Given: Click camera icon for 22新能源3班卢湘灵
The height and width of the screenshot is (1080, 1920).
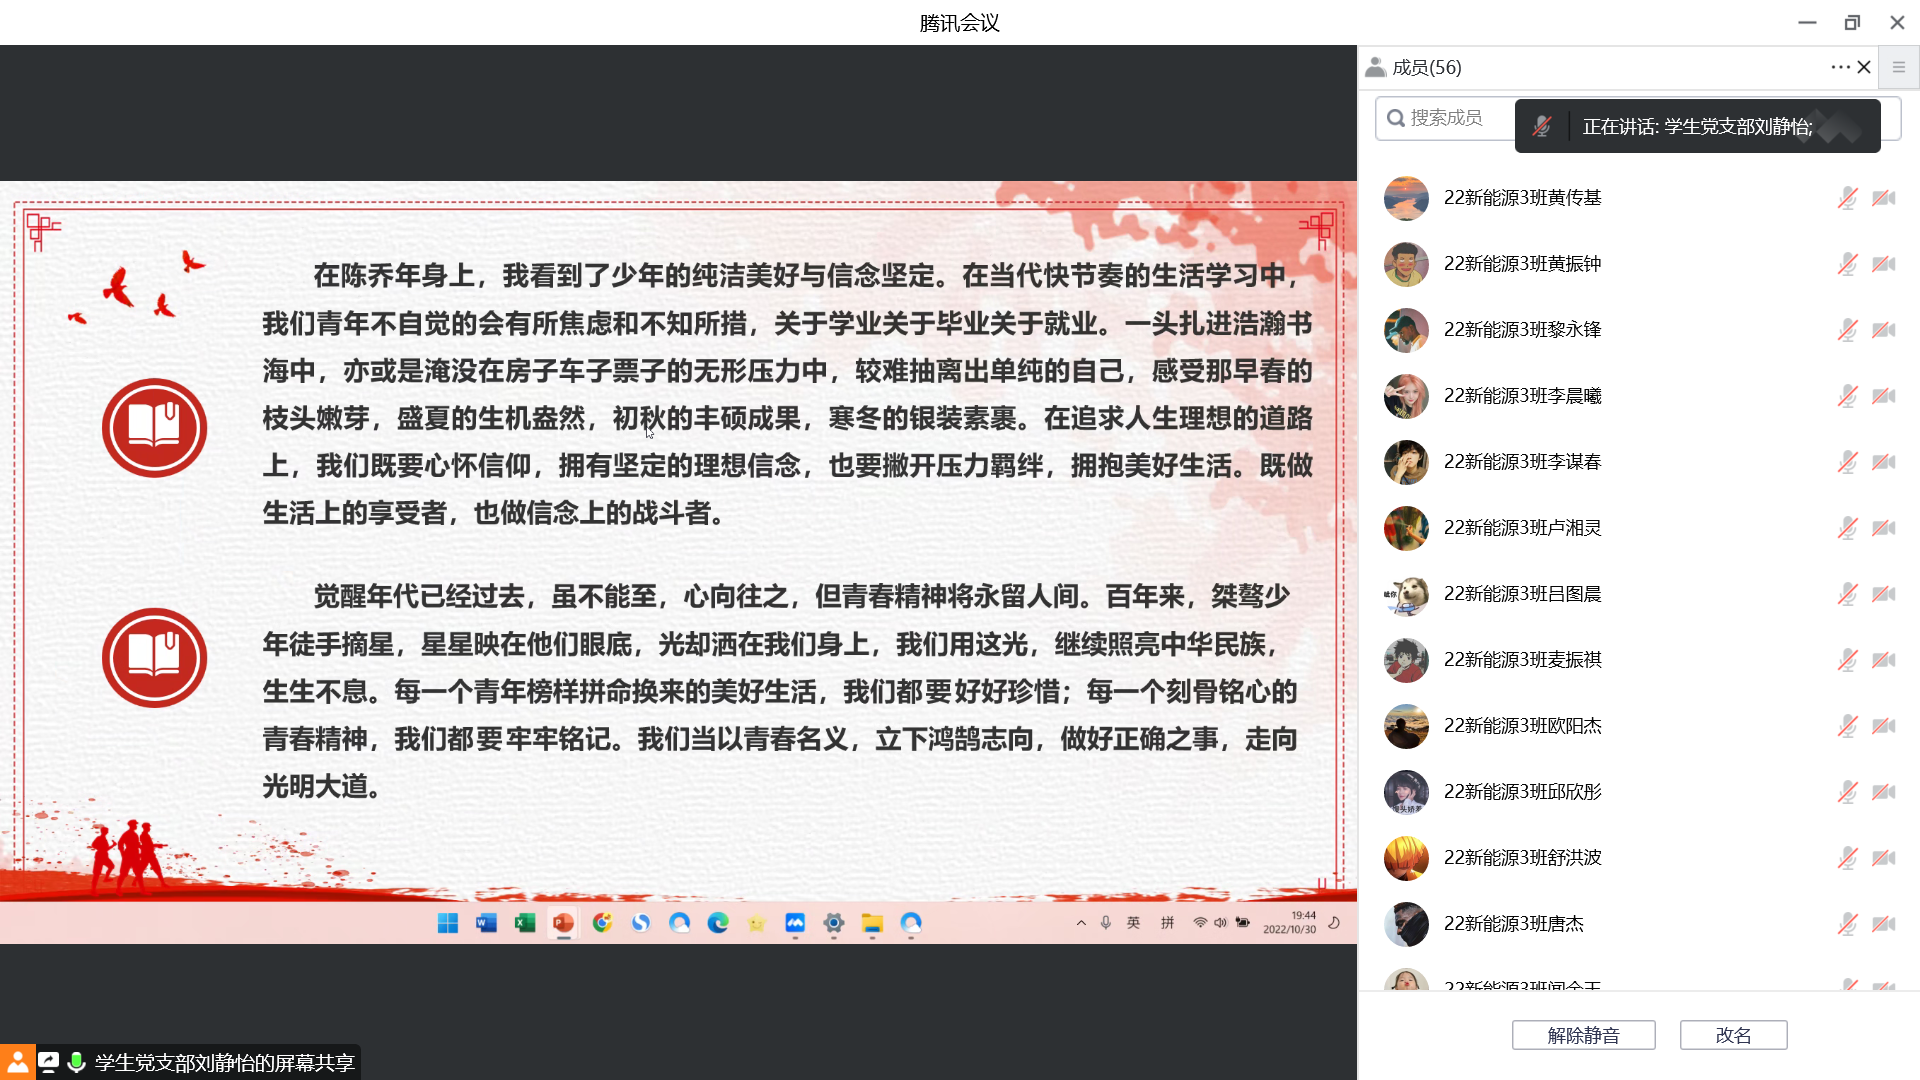Looking at the screenshot, I should pyautogui.click(x=1884, y=528).
